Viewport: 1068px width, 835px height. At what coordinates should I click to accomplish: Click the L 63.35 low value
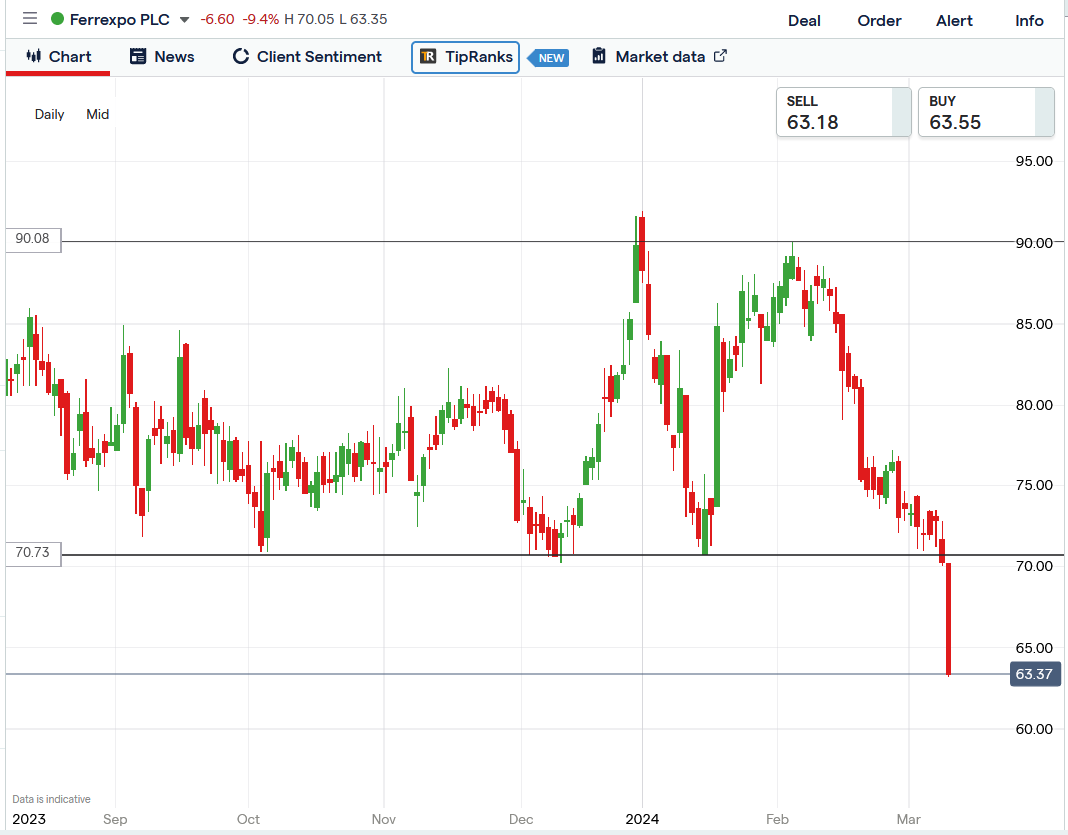[x=363, y=20]
